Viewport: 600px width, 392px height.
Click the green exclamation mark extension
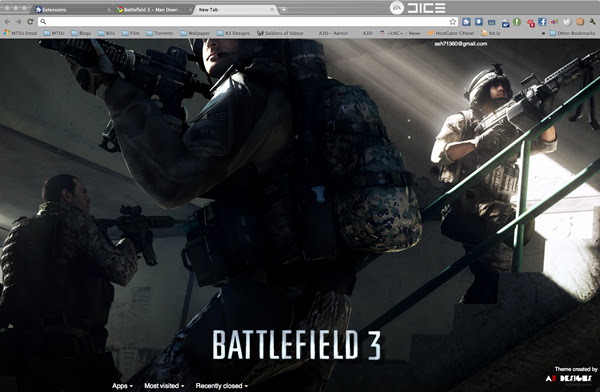517,22
